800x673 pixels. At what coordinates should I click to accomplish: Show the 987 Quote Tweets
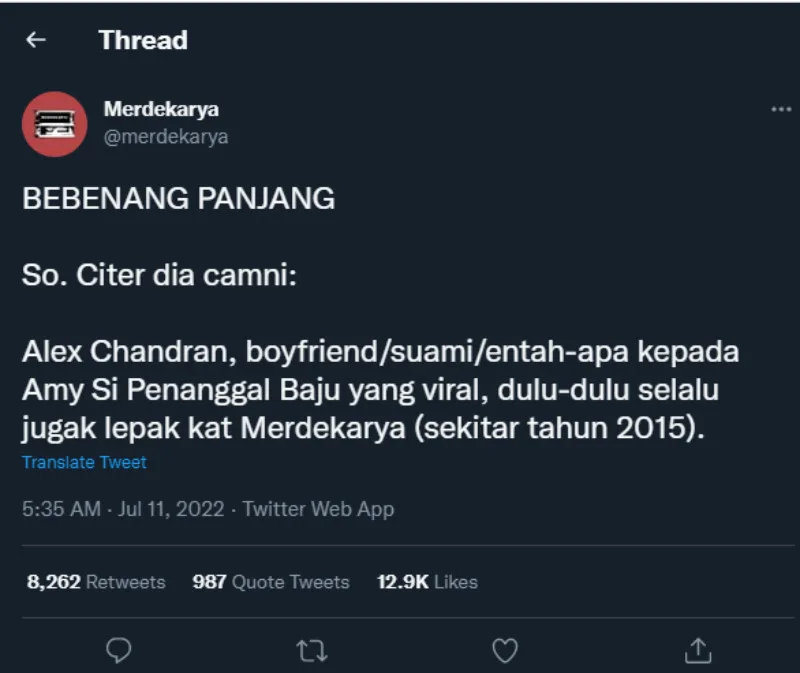point(271,582)
